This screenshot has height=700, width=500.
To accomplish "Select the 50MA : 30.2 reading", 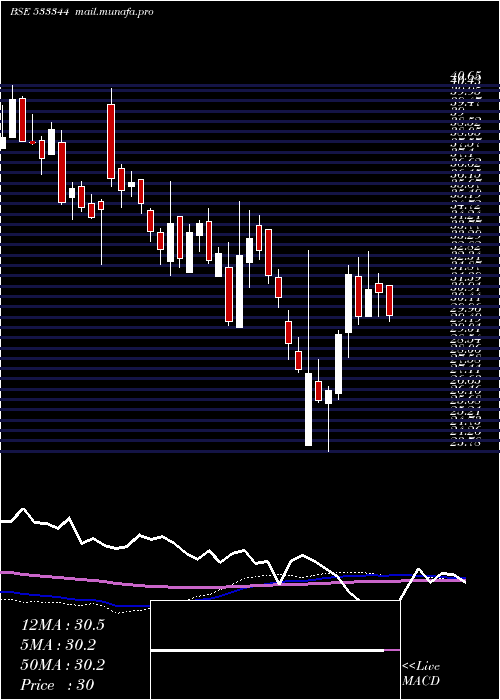I will tap(62, 665).
